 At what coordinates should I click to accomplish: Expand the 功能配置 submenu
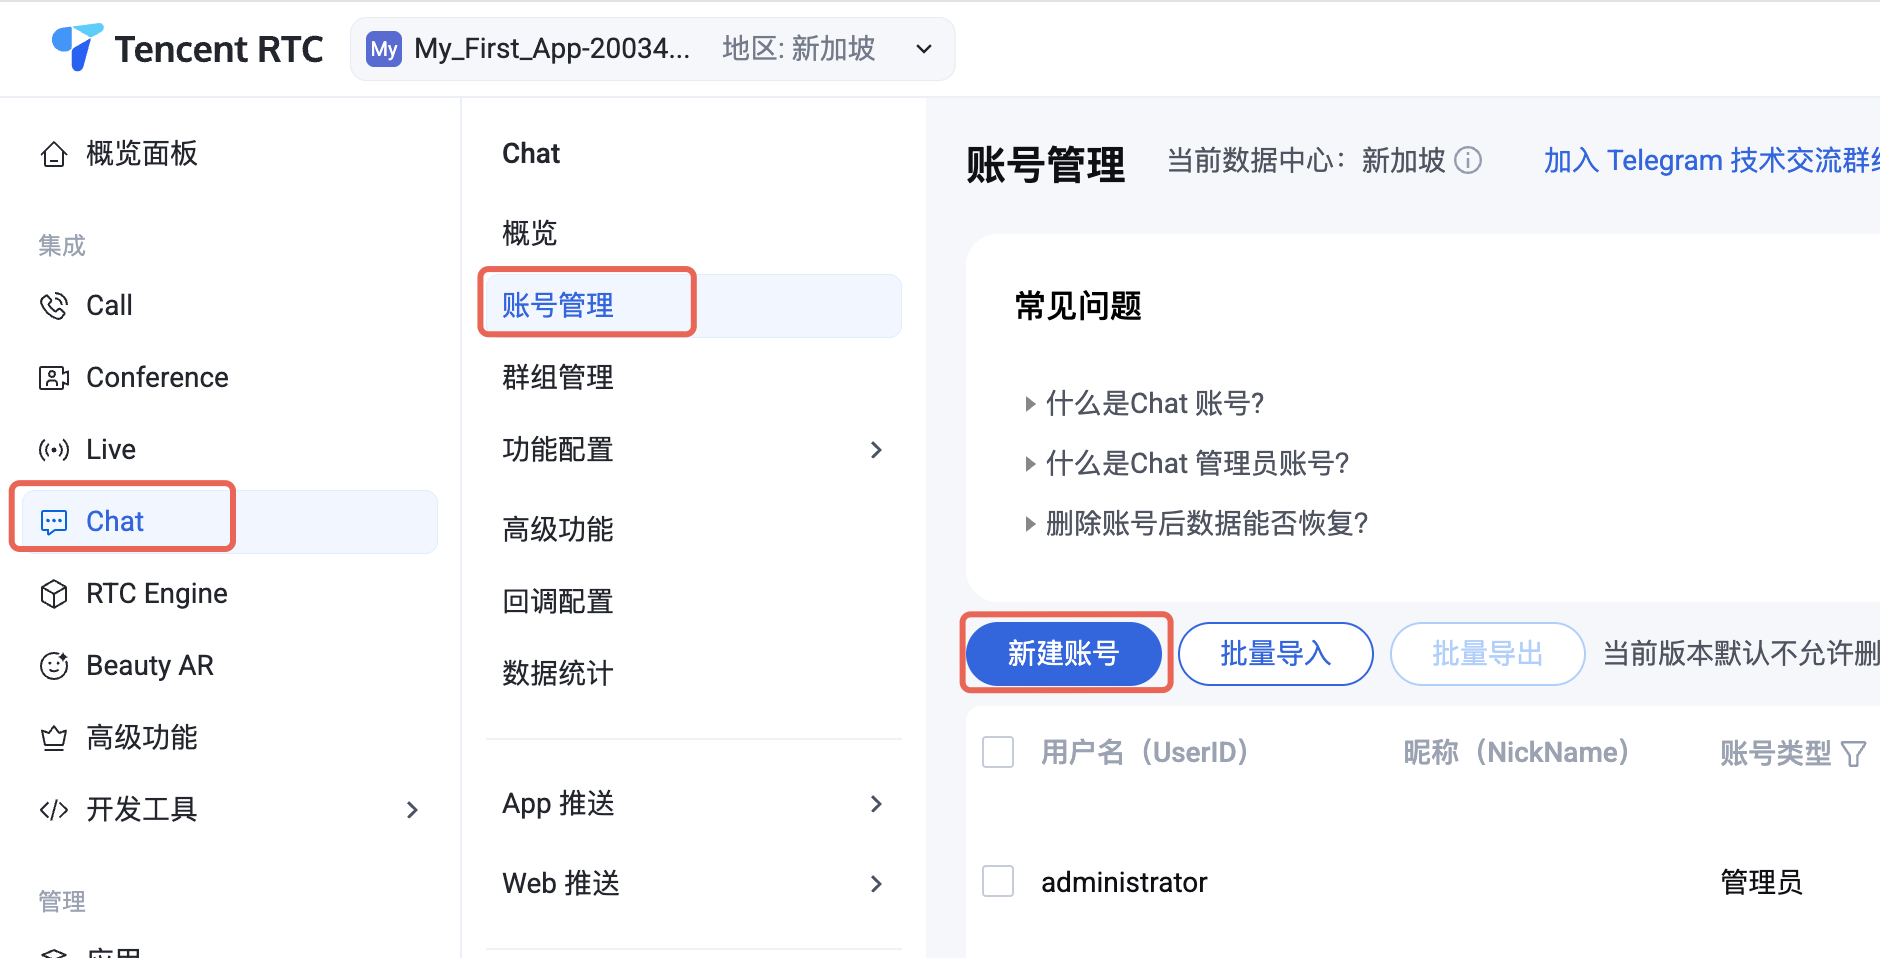[876, 450]
